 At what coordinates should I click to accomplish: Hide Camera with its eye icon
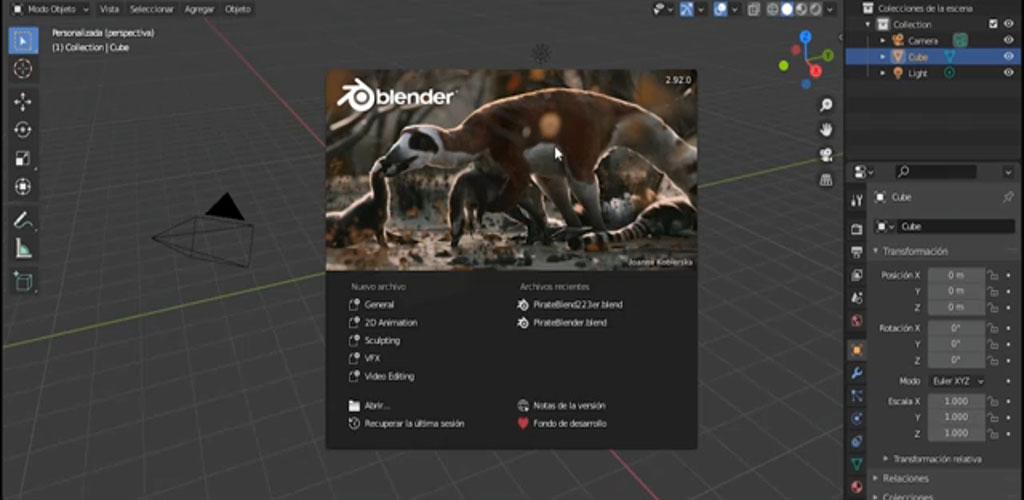pyautogui.click(x=1008, y=40)
